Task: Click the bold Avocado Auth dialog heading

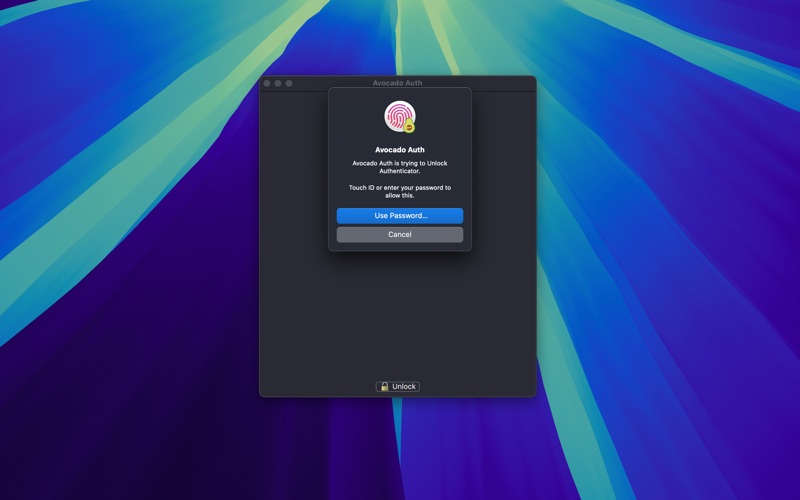Action: (399, 150)
